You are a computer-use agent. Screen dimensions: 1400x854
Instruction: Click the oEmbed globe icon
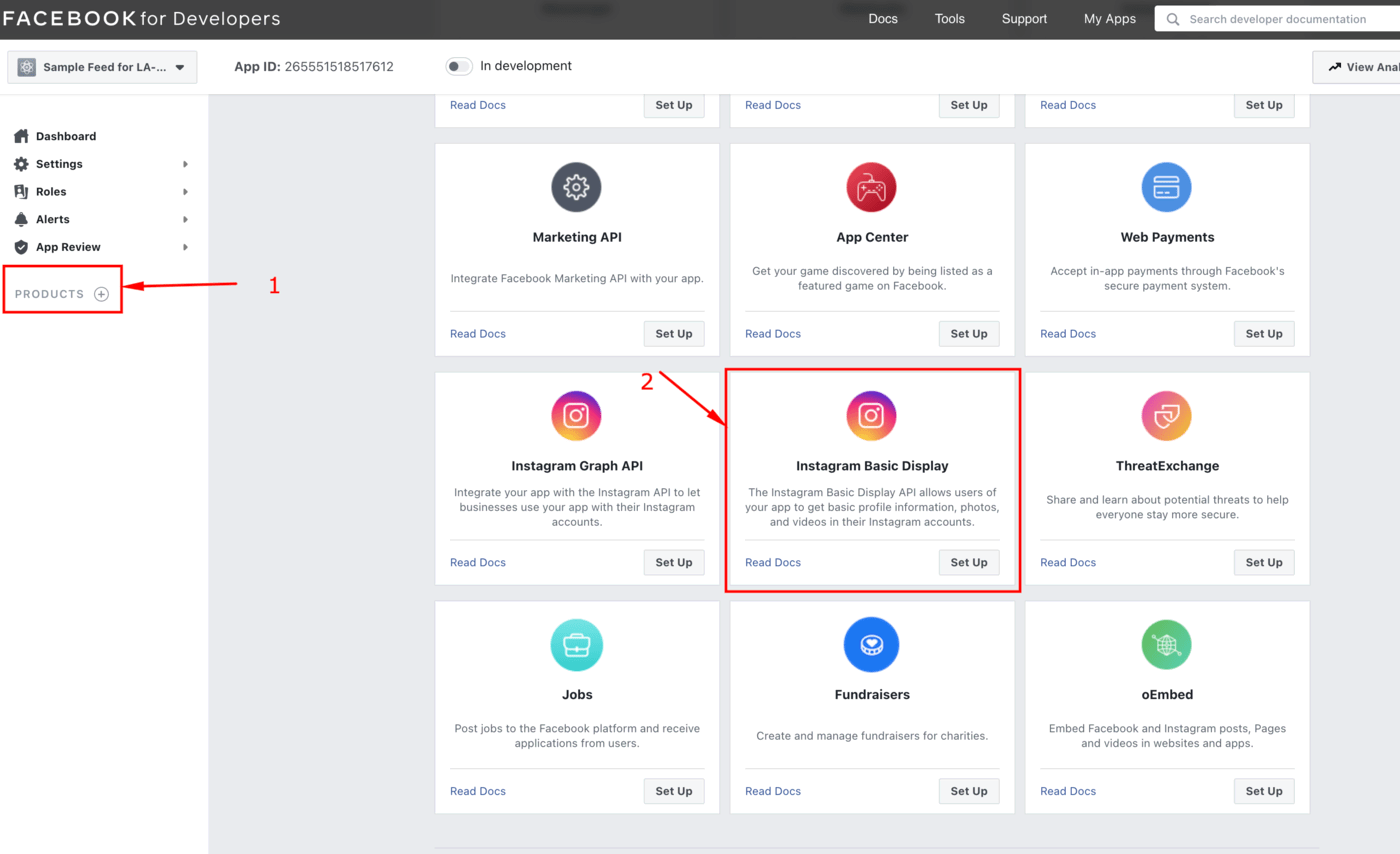coord(1166,644)
